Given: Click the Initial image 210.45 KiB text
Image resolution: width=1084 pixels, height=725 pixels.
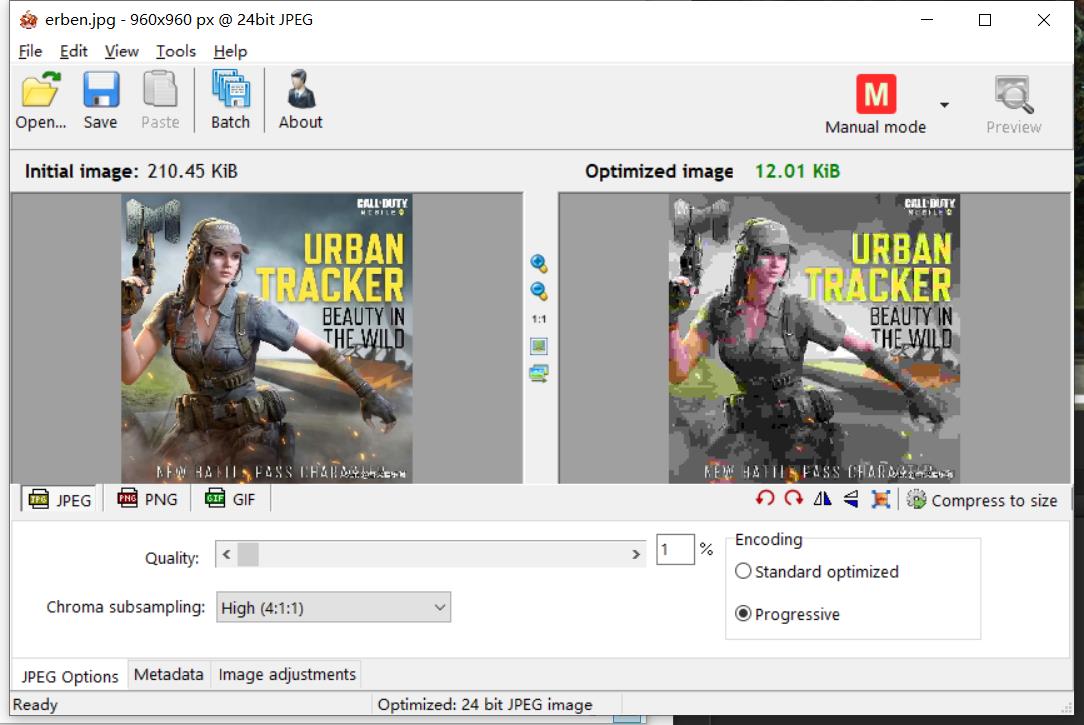Looking at the screenshot, I should coord(131,171).
